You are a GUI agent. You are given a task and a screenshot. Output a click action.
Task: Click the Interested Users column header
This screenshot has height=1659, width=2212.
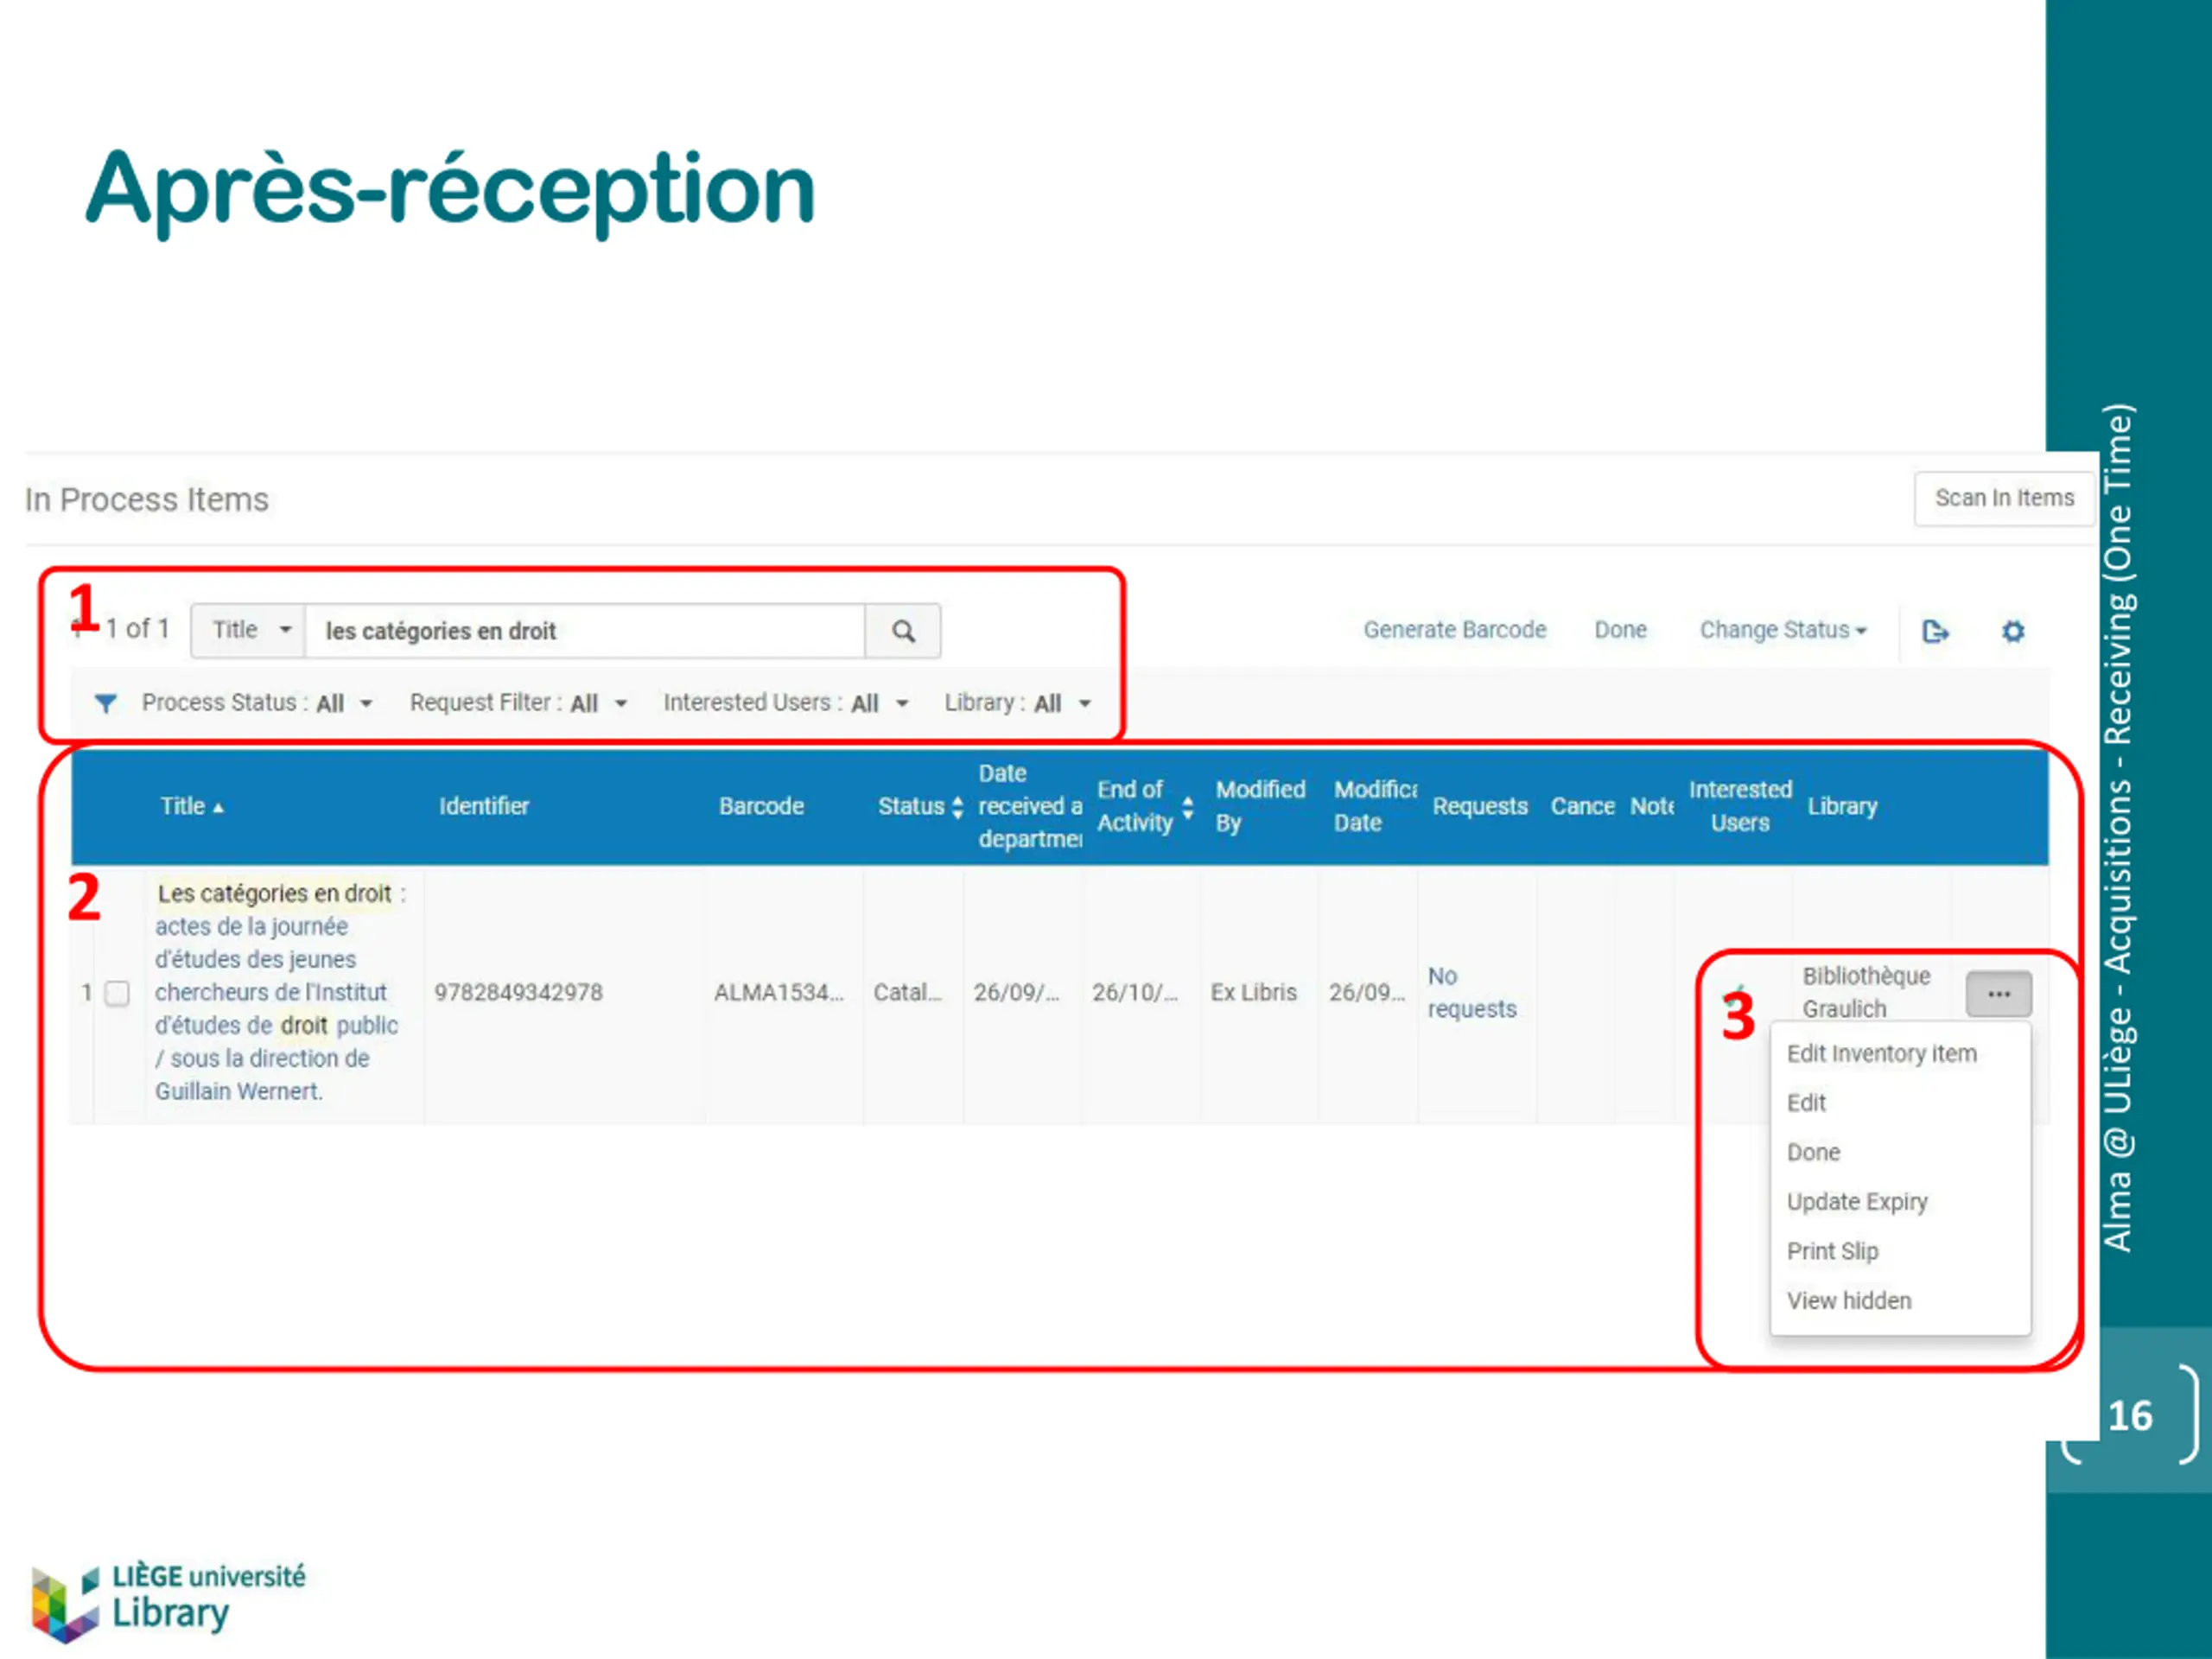(1740, 807)
